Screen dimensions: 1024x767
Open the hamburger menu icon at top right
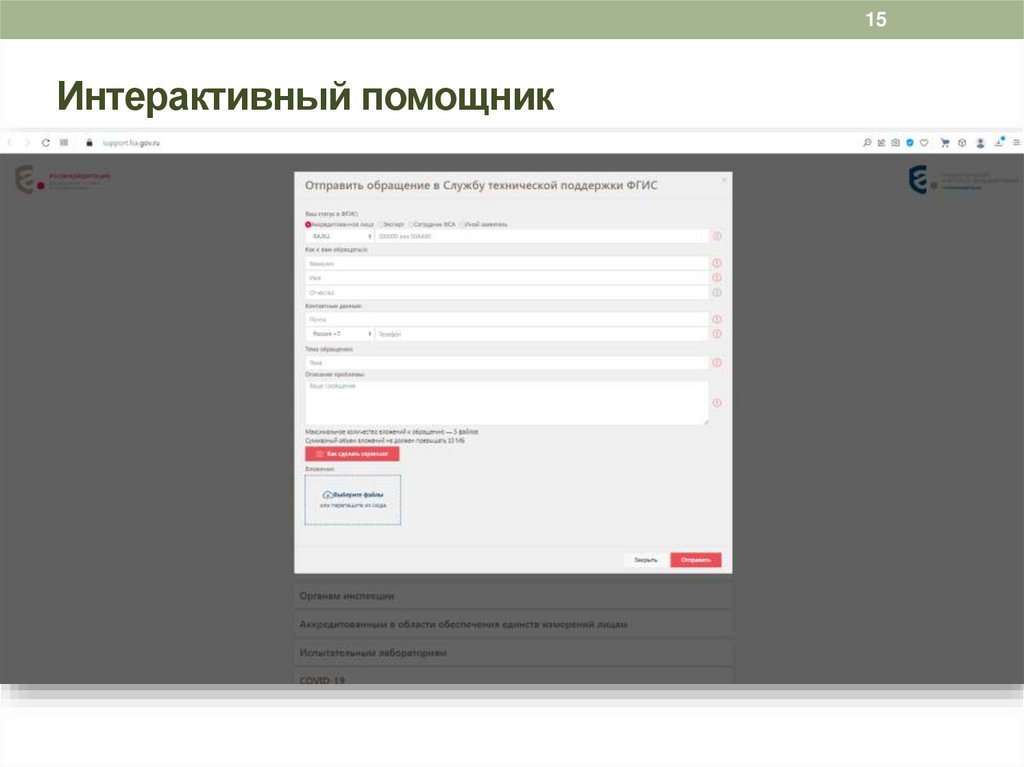tap(1017, 141)
